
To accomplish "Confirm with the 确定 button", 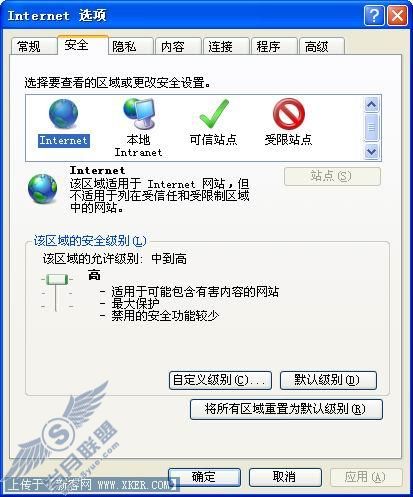I will 204,477.
